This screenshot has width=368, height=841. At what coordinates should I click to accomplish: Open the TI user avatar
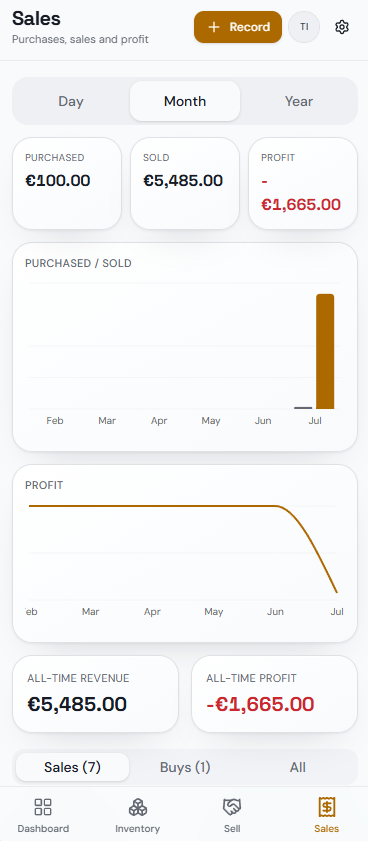(x=304, y=27)
